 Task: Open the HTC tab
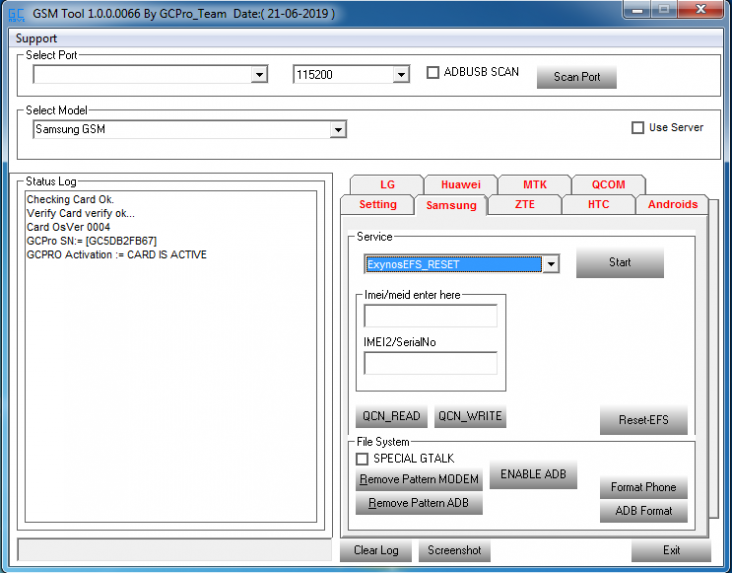click(598, 205)
